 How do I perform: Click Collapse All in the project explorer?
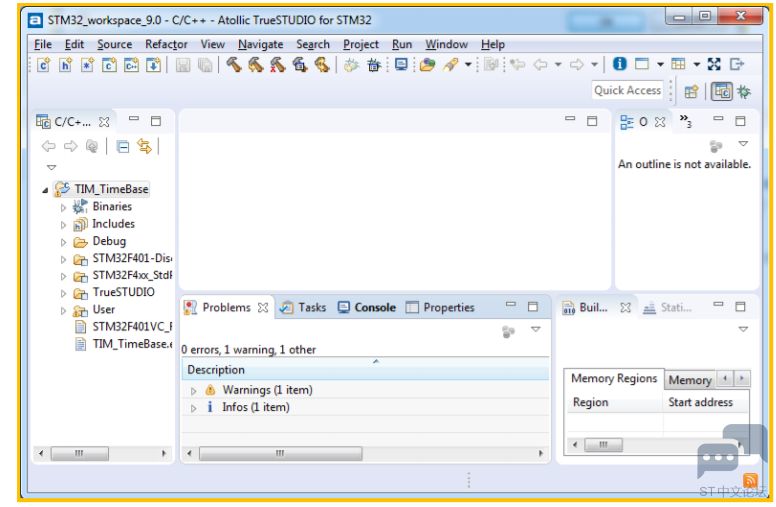(x=122, y=147)
